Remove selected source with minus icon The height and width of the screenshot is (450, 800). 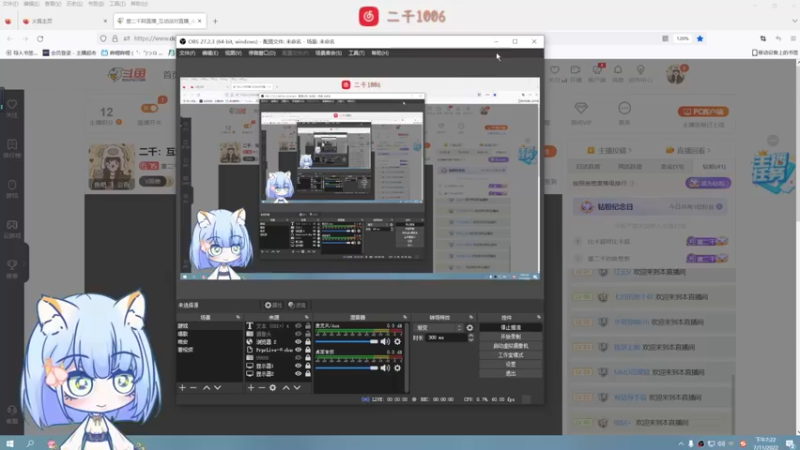click(261, 388)
